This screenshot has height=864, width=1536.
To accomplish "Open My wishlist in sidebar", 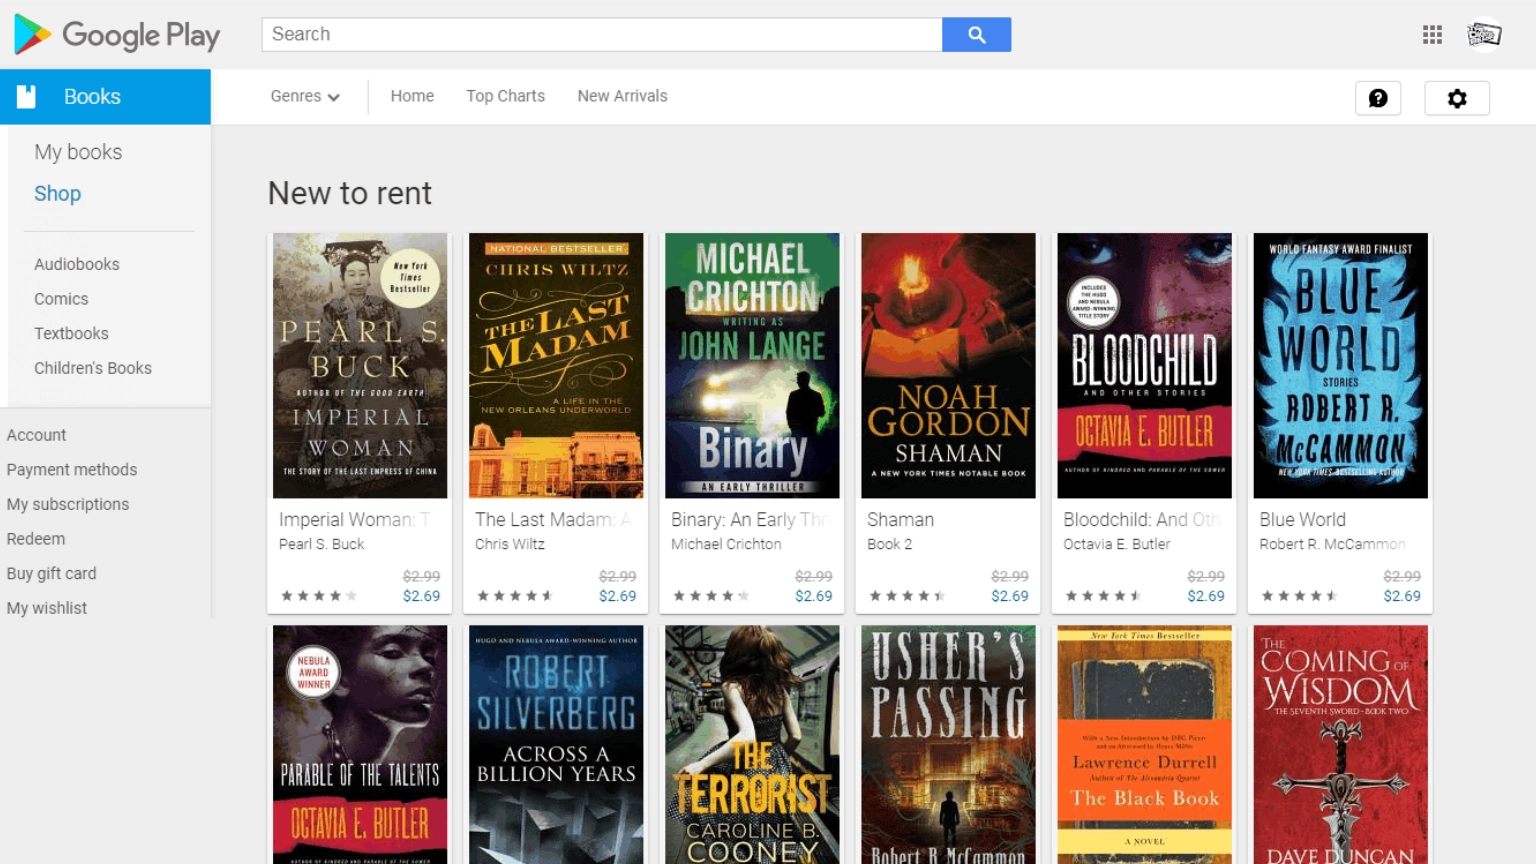I will [x=47, y=608].
